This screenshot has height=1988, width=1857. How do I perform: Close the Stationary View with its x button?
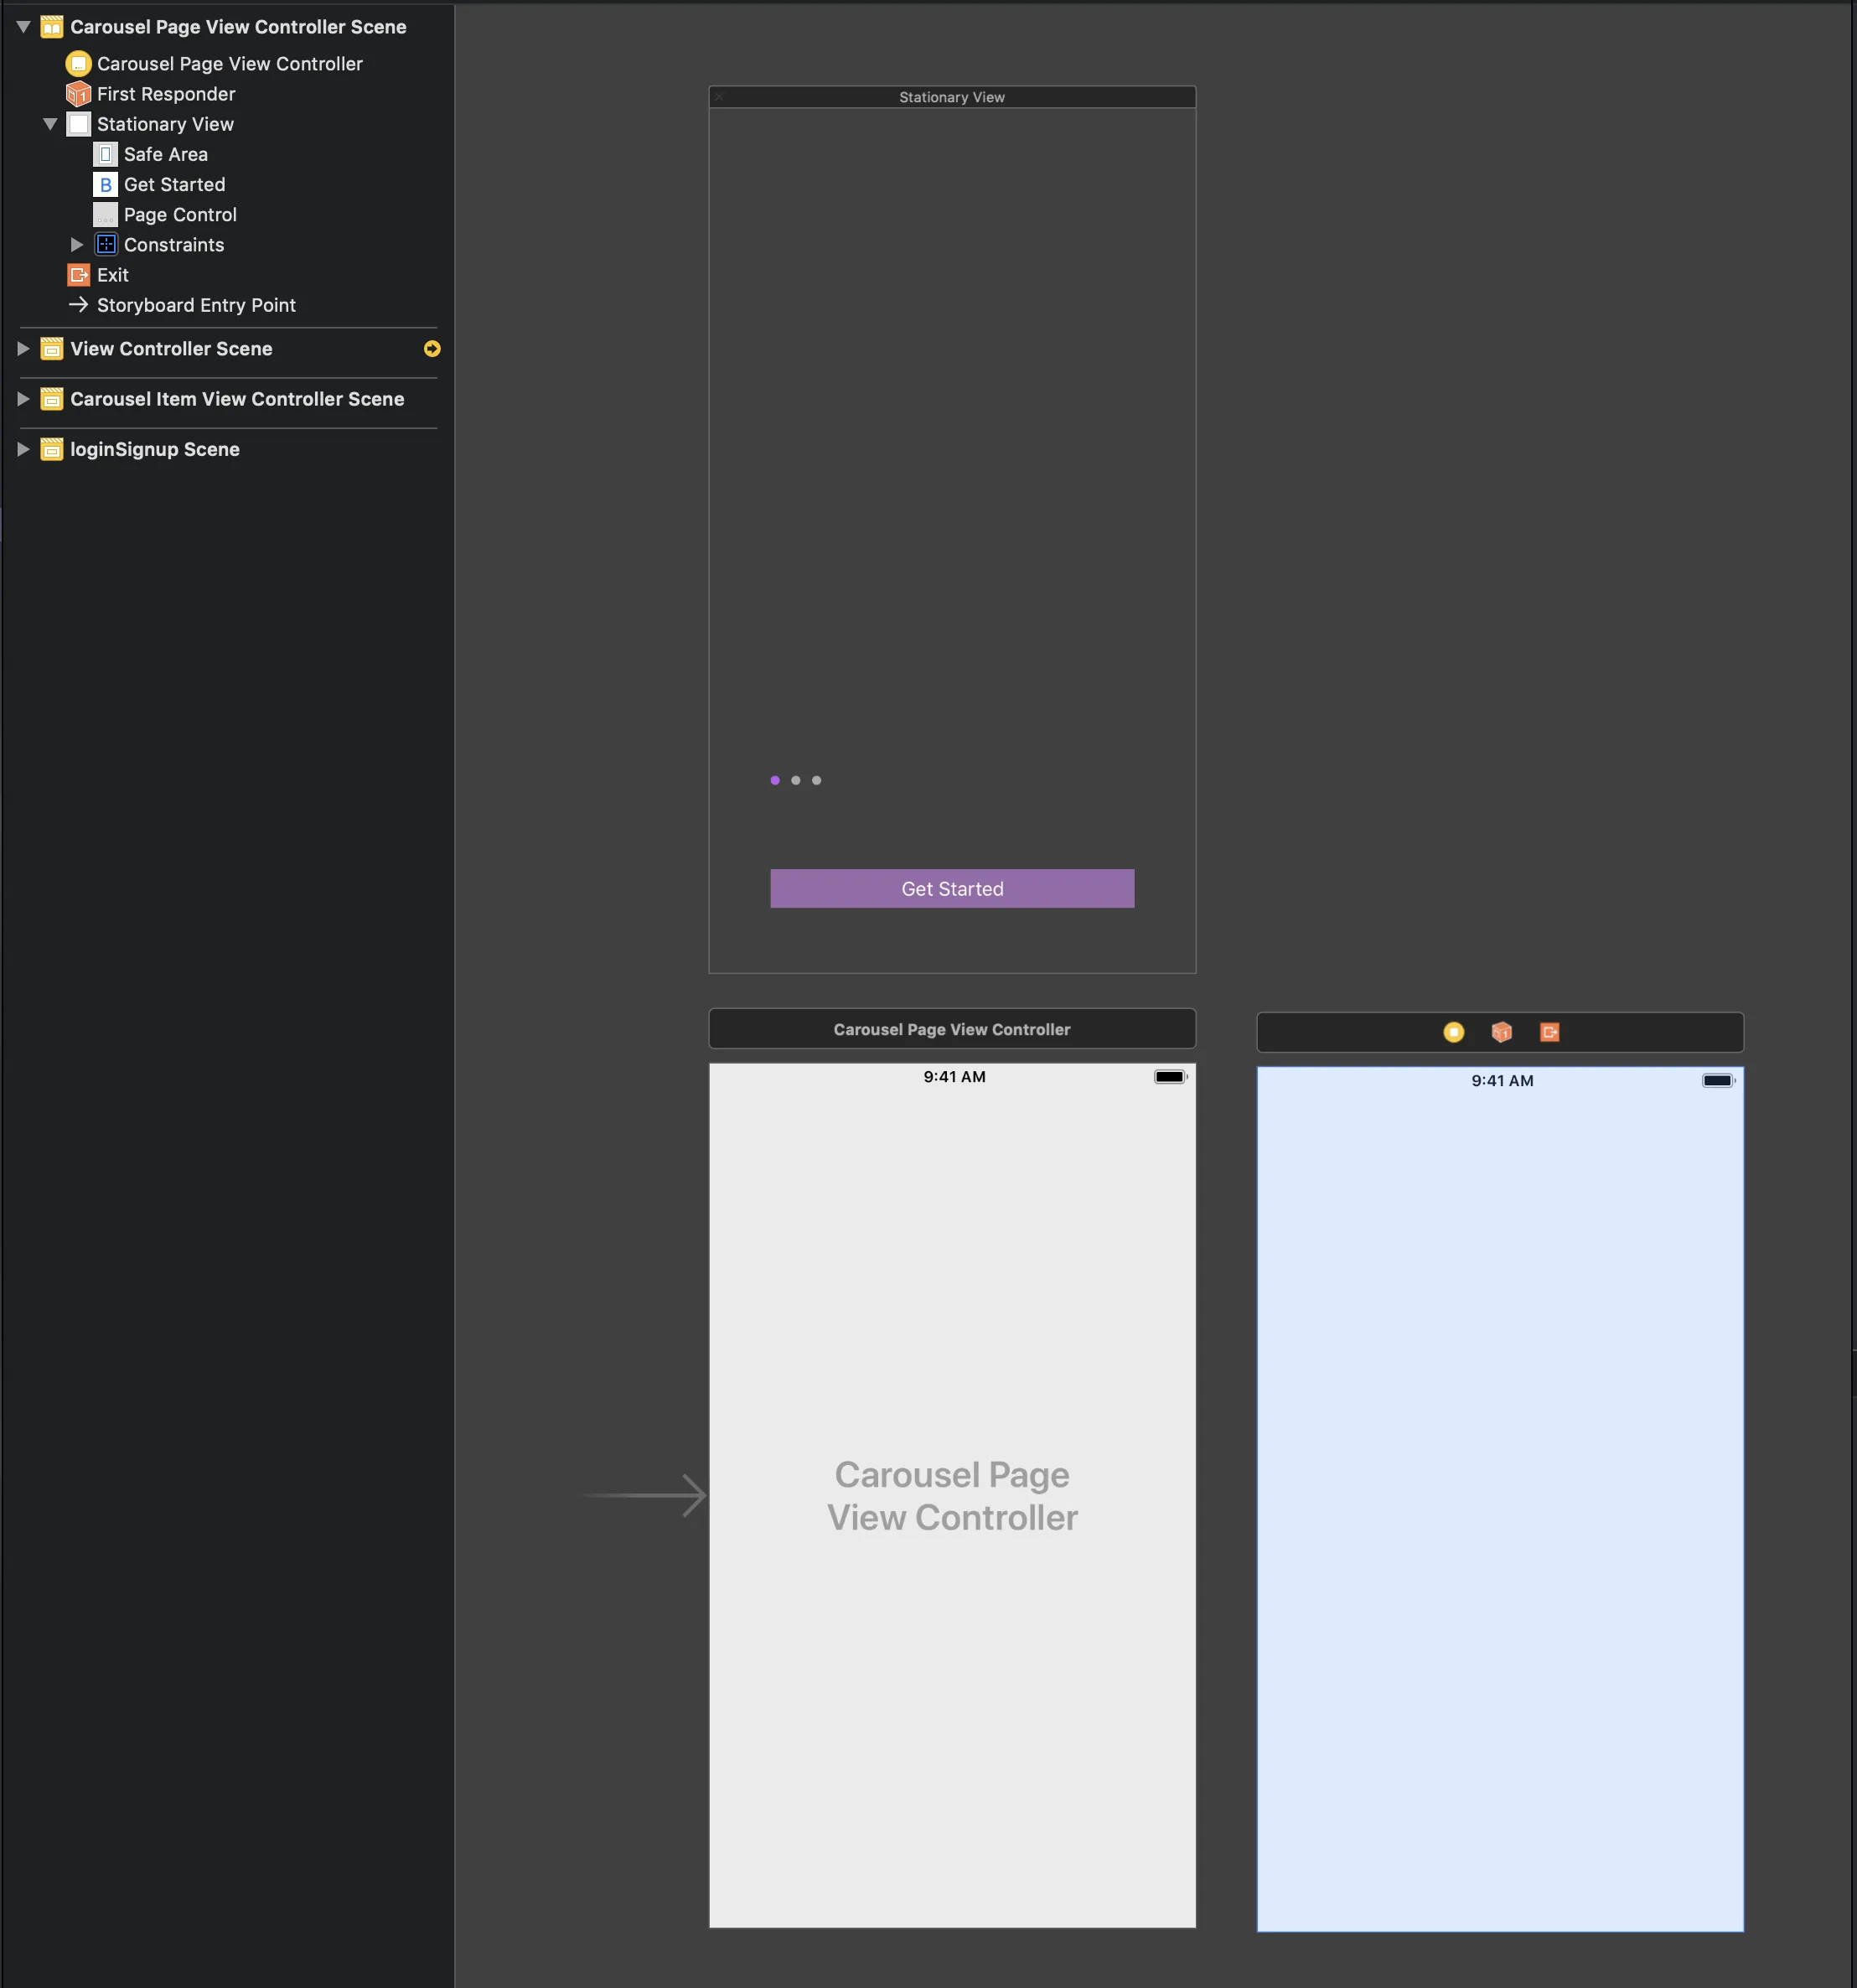[719, 97]
